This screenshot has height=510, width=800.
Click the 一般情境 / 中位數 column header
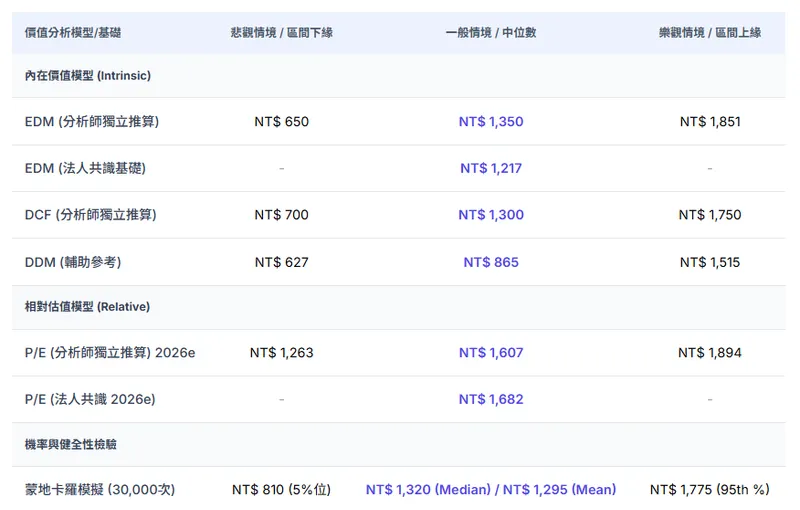tap(490, 33)
